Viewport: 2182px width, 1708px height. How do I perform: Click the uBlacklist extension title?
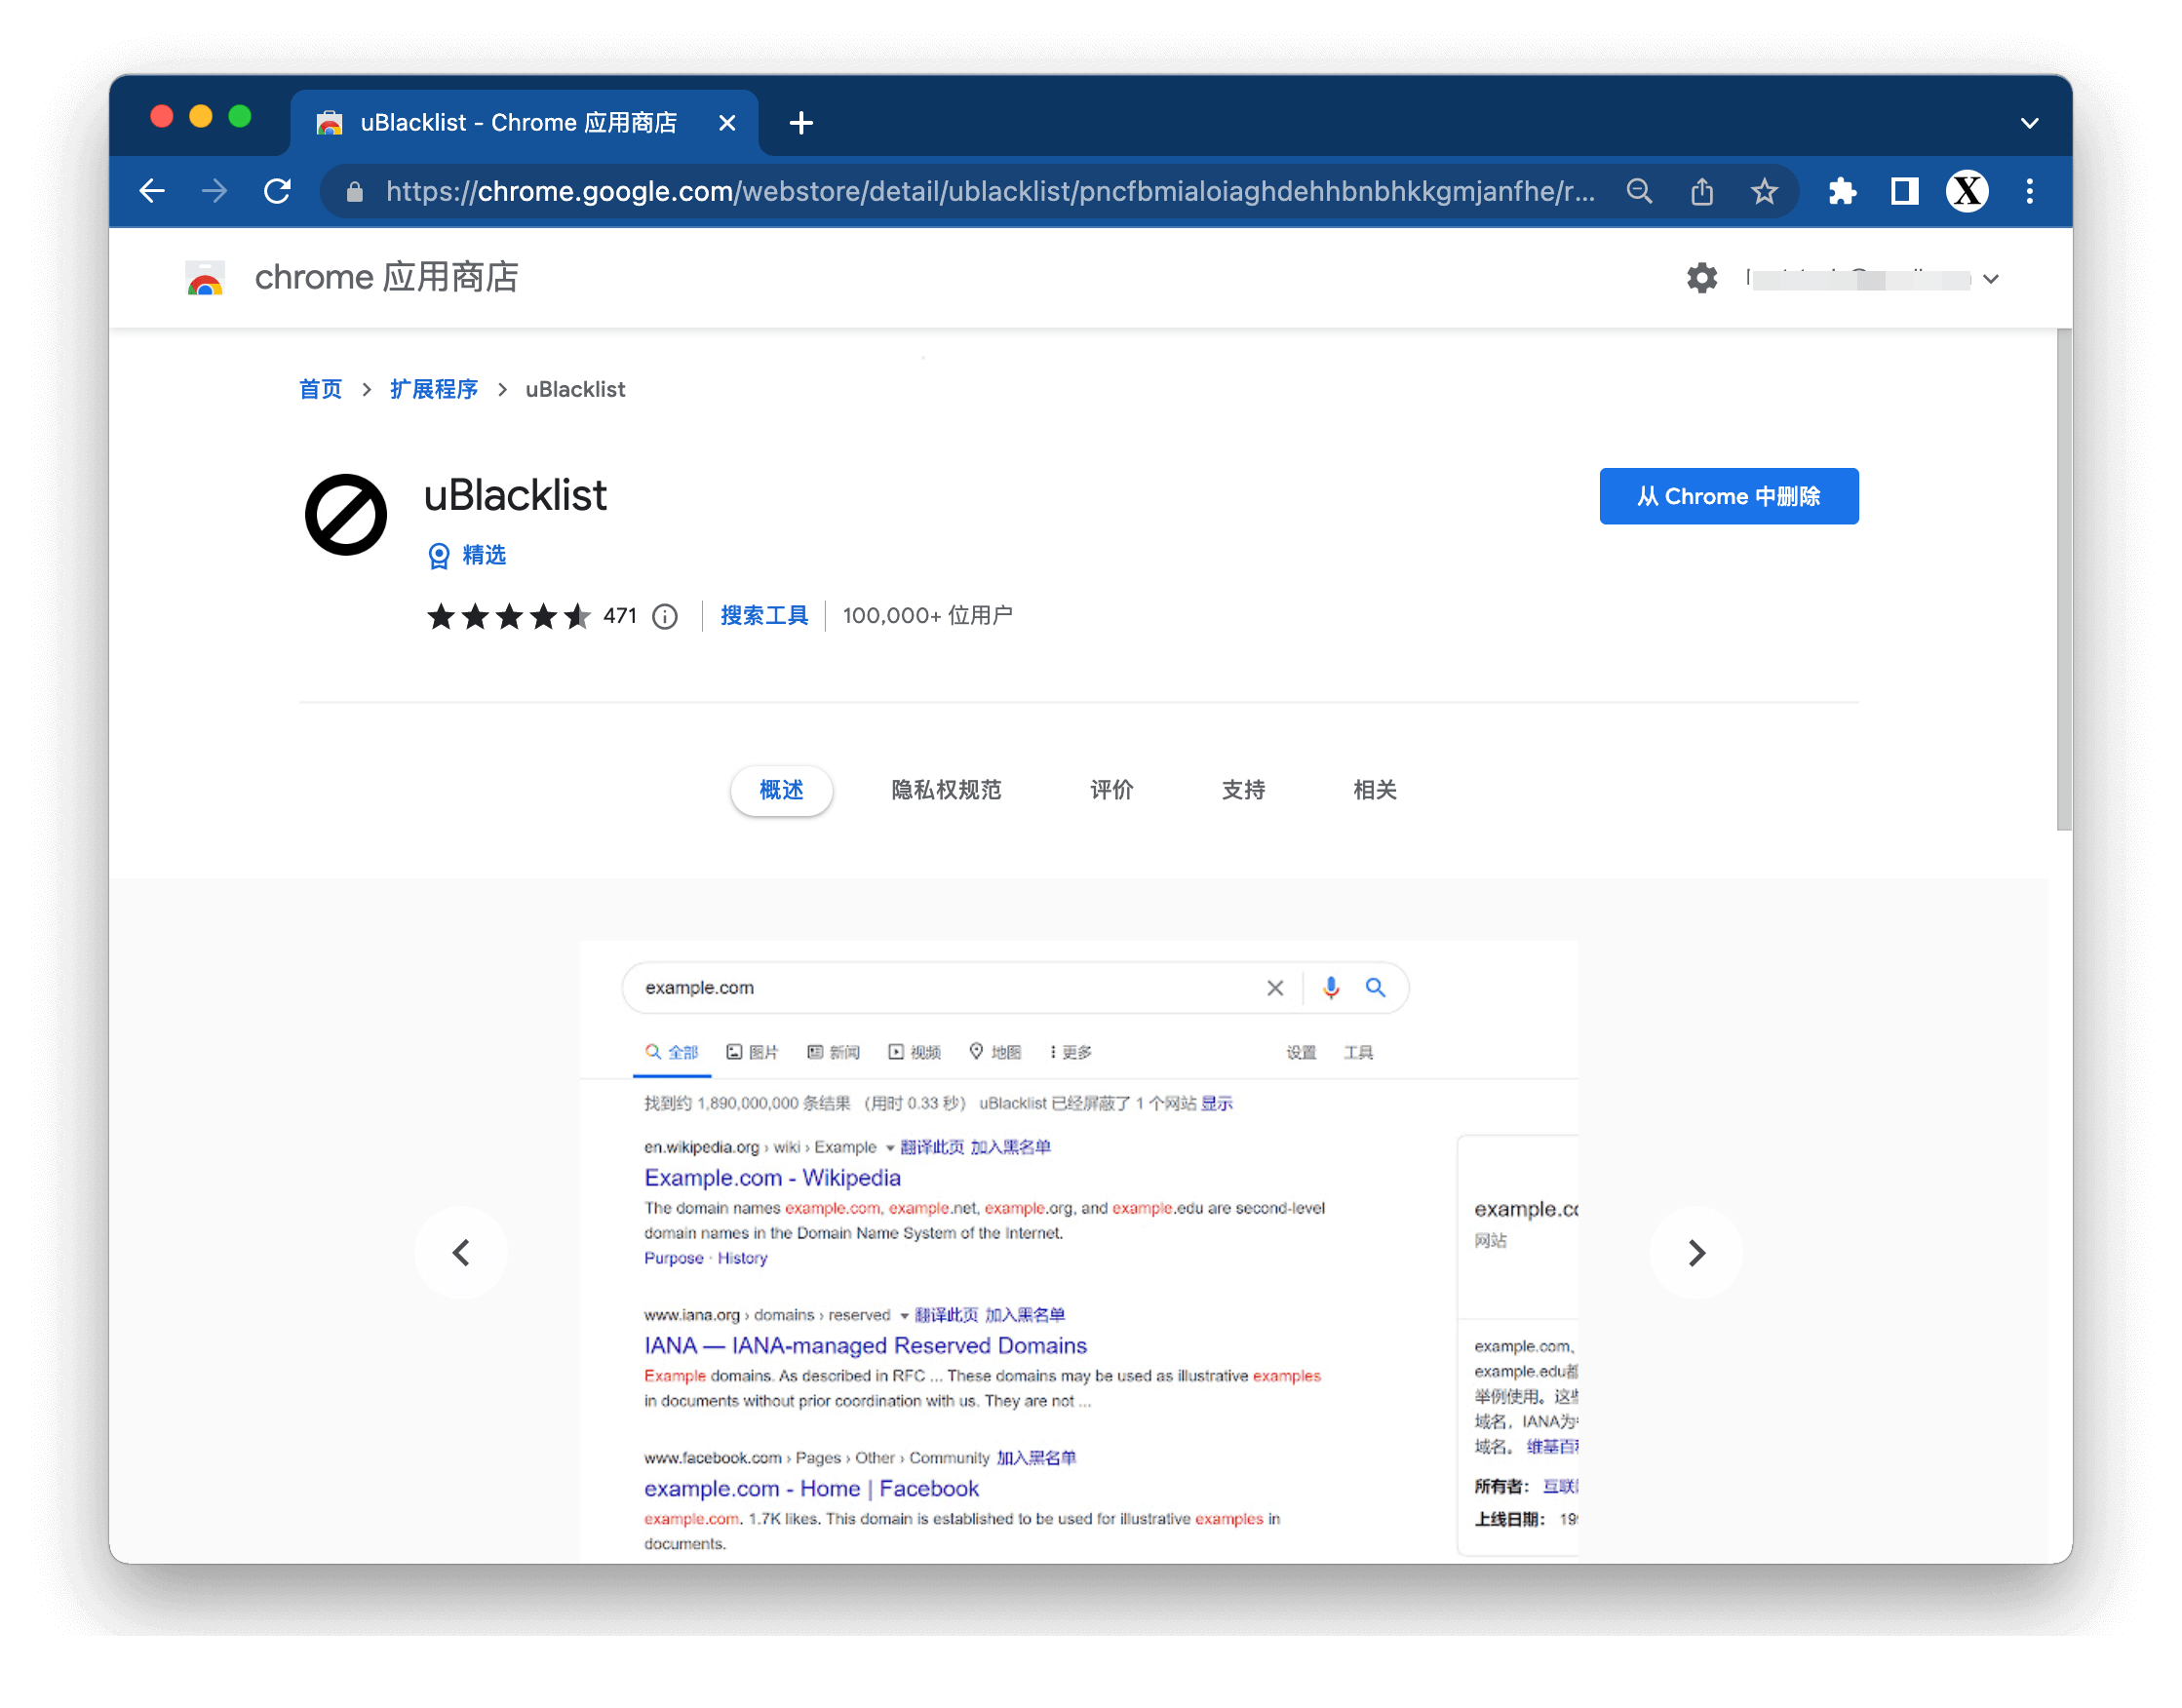515,495
